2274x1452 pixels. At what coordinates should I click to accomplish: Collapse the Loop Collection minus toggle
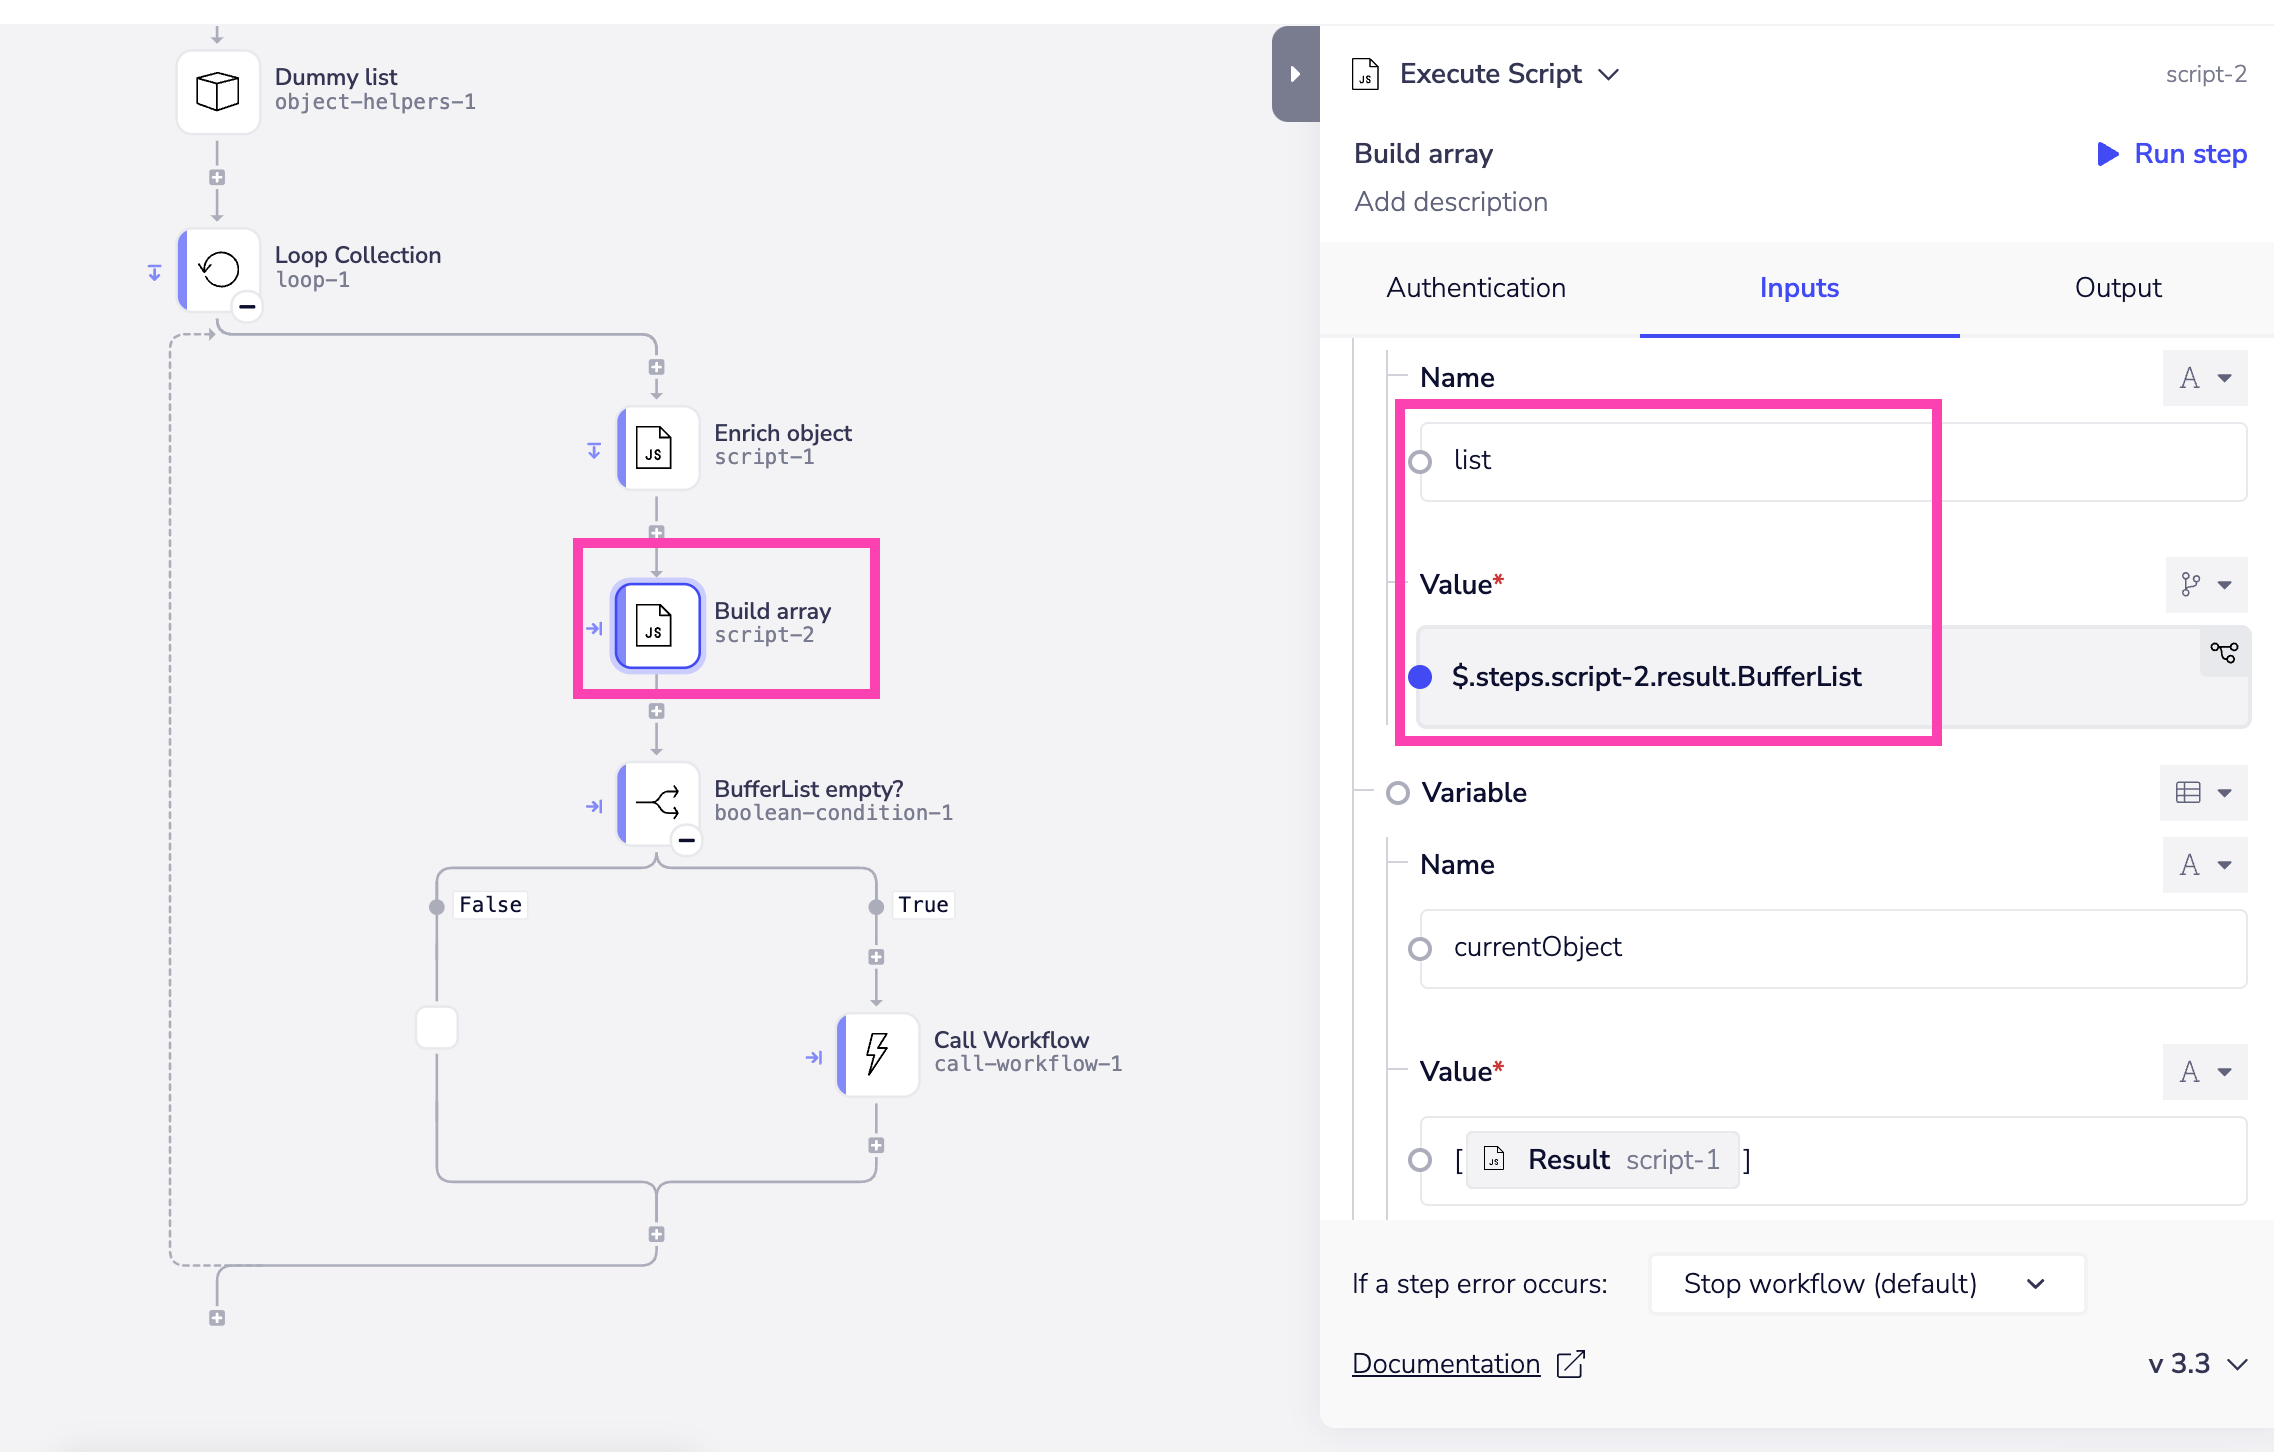247,306
